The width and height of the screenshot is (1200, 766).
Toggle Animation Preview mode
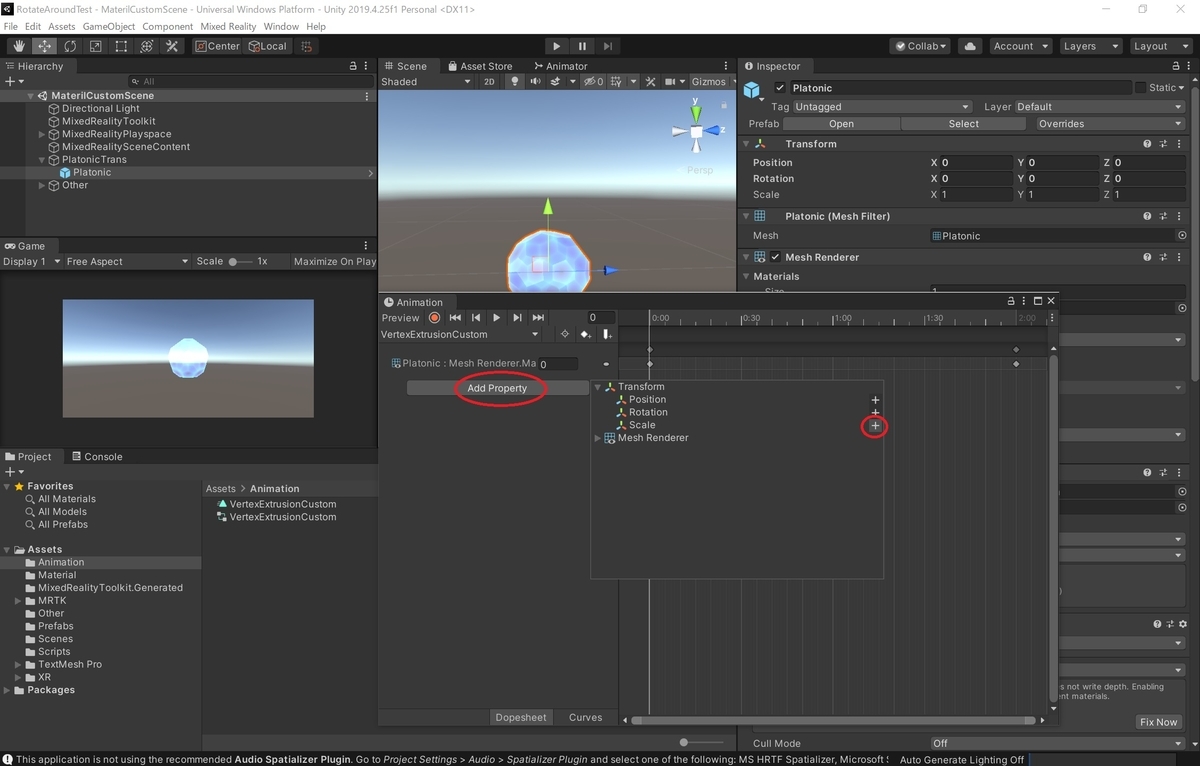[x=401, y=317]
